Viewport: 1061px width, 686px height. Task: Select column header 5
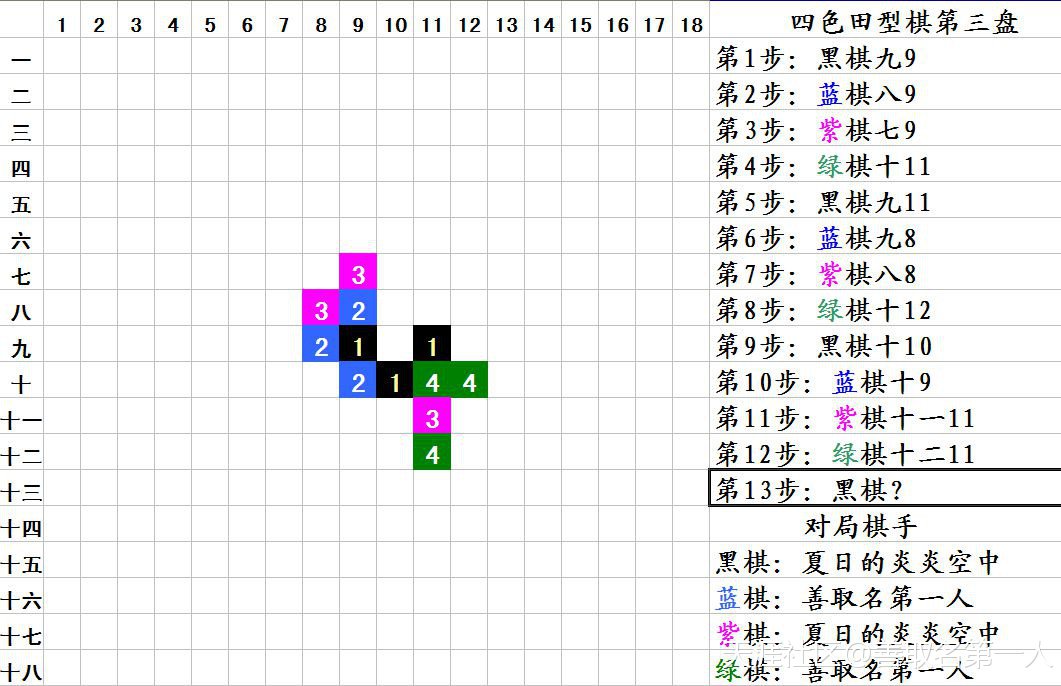tap(210, 25)
